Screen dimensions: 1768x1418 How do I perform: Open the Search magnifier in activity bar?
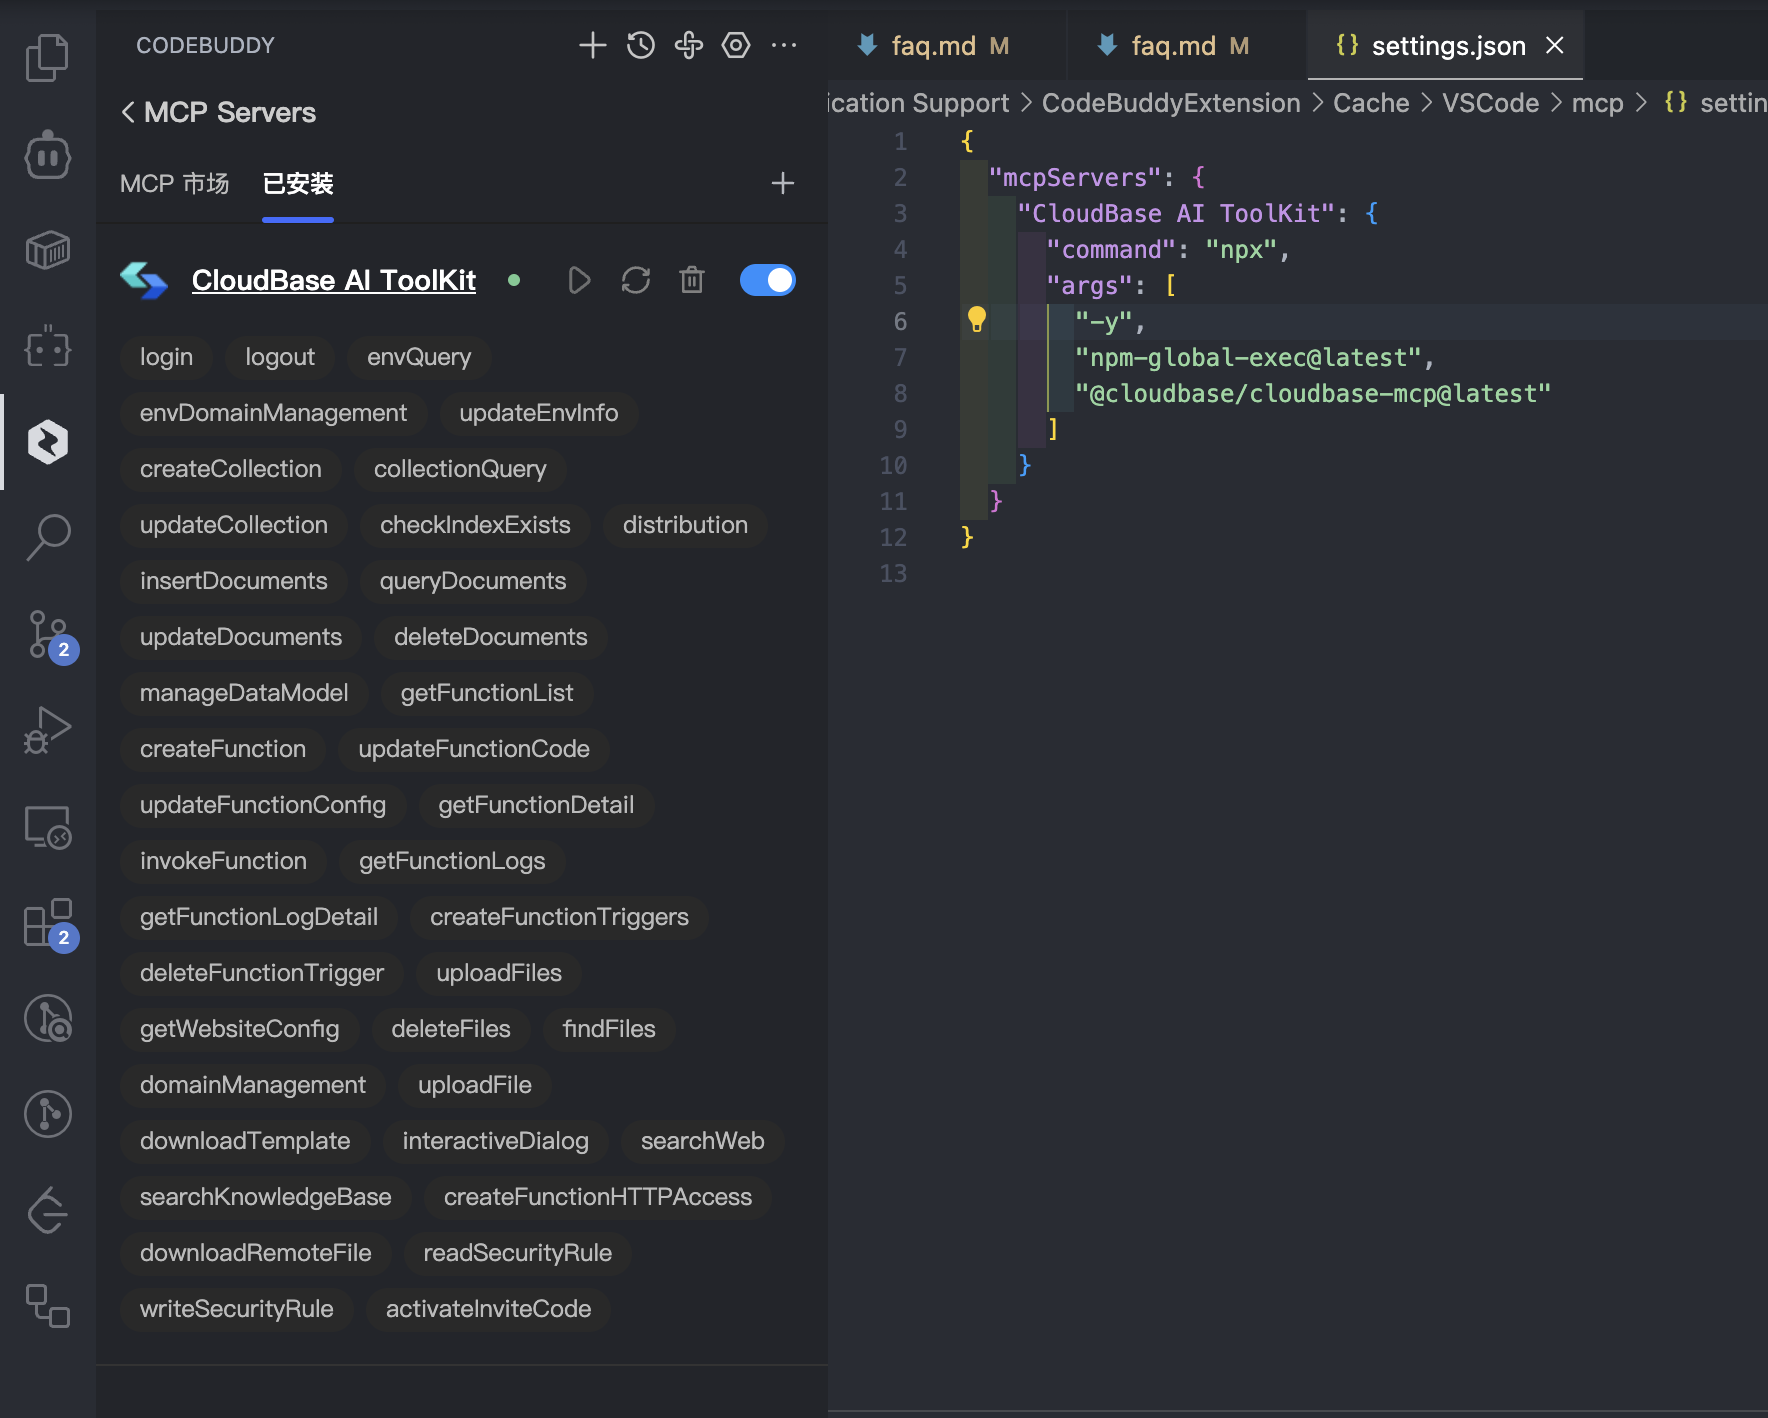pos(47,537)
